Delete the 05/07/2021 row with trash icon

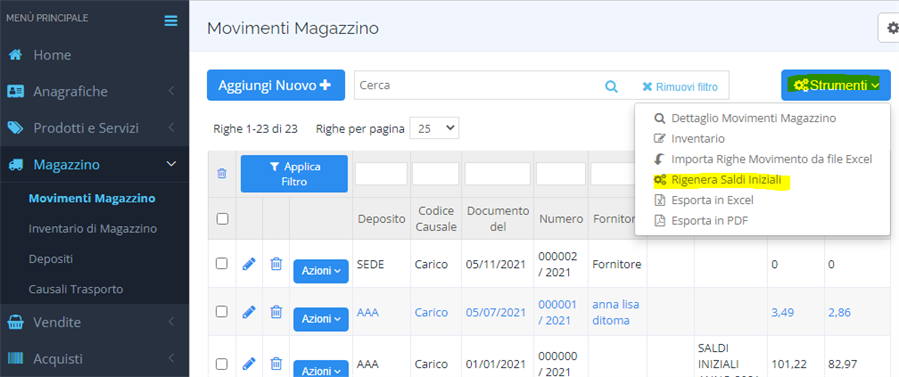click(x=276, y=312)
